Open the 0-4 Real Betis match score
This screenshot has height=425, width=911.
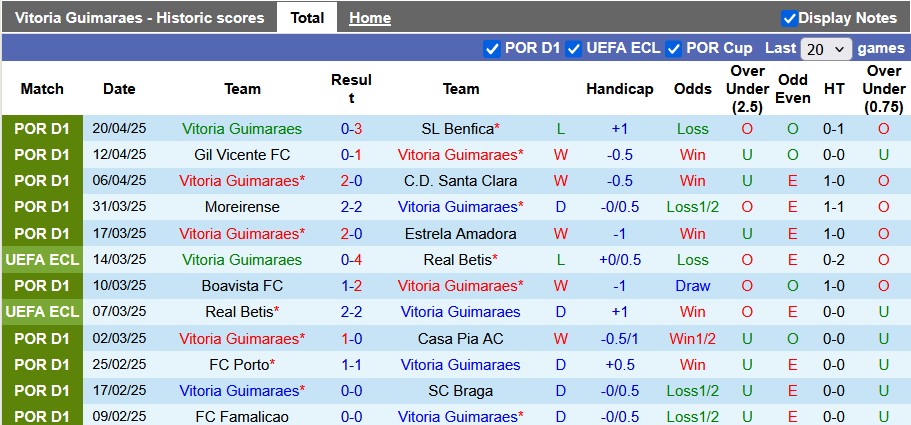point(351,259)
